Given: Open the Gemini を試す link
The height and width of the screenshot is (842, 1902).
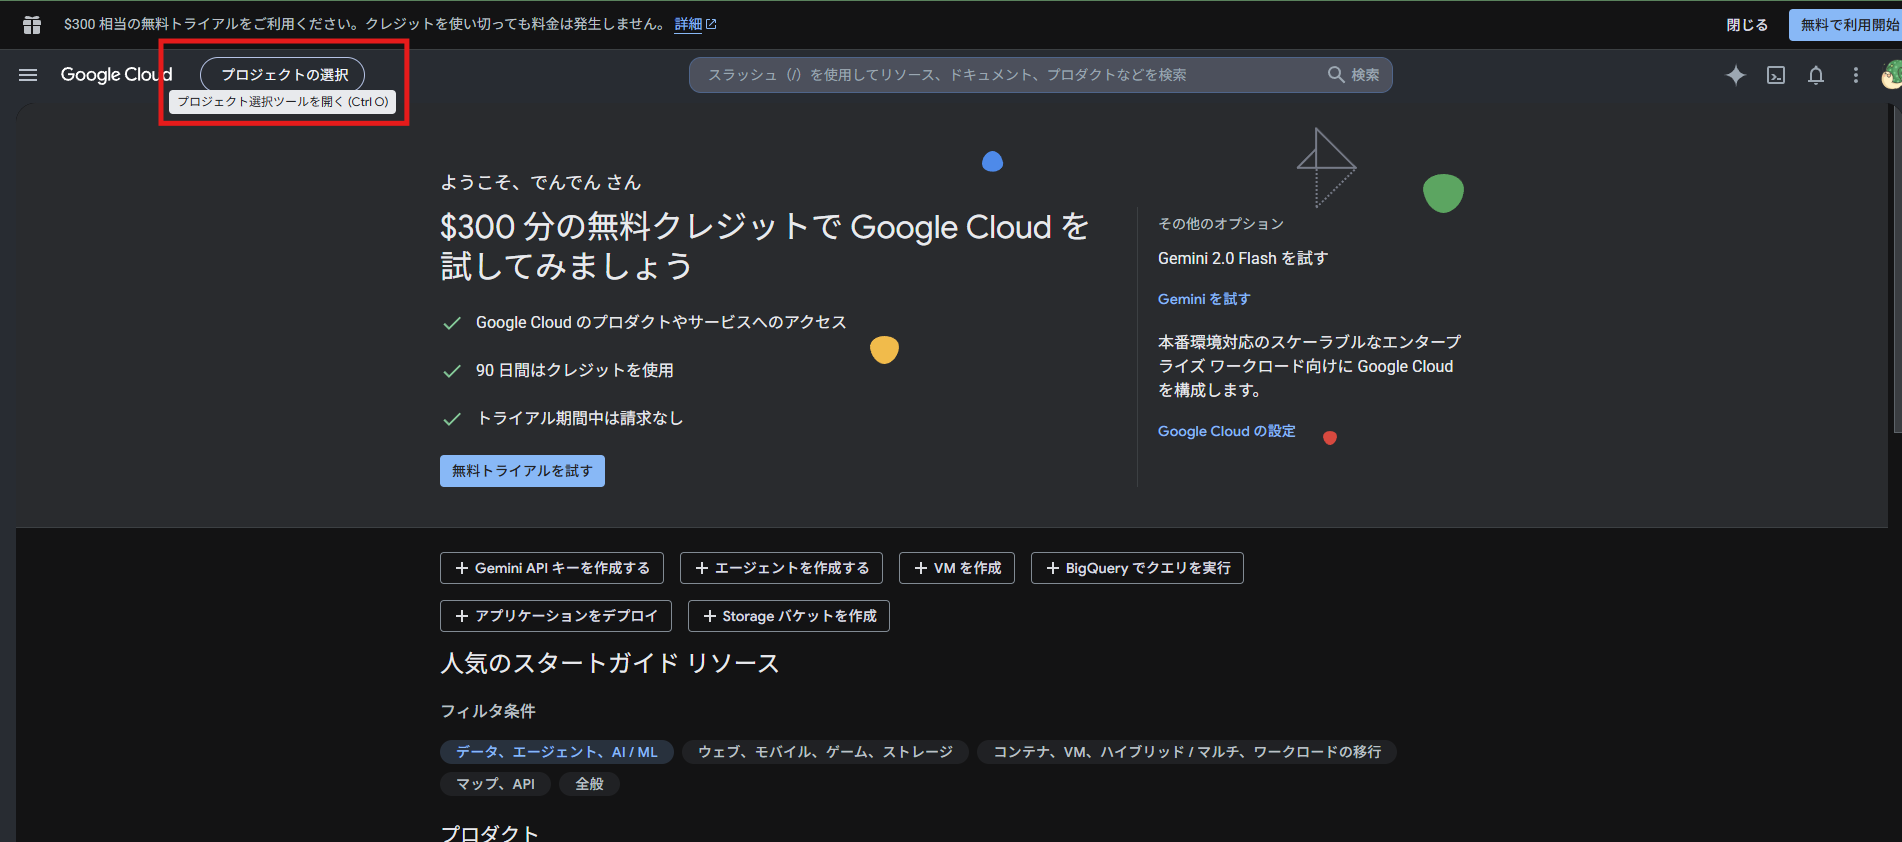Looking at the screenshot, I should coord(1204,299).
